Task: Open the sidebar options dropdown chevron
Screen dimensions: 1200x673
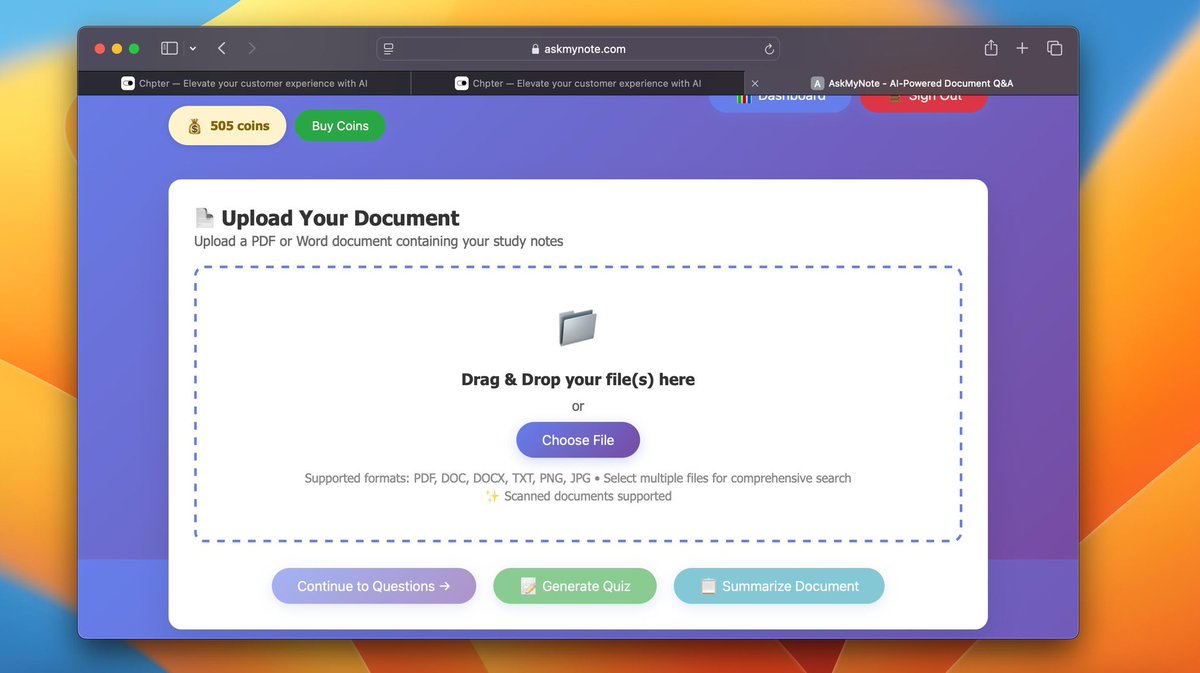Action: click(x=193, y=48)
